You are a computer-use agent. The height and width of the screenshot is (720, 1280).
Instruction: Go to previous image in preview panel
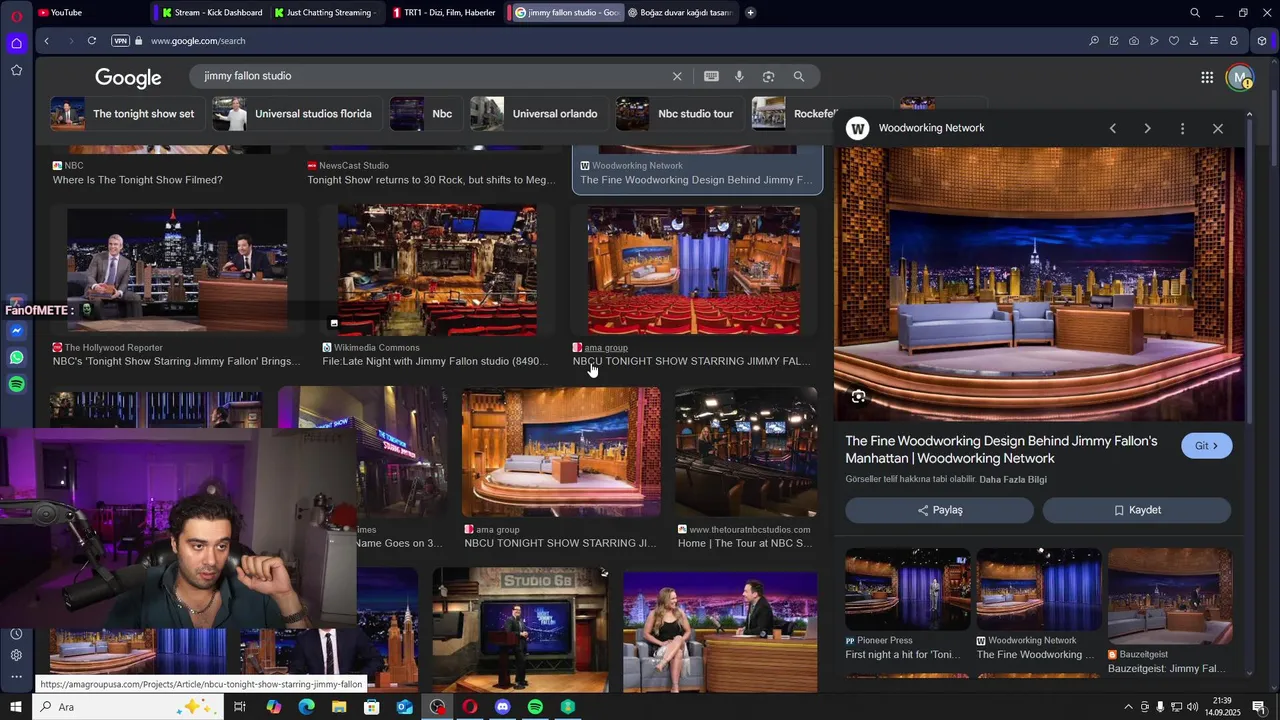(x=1112, y=128)
